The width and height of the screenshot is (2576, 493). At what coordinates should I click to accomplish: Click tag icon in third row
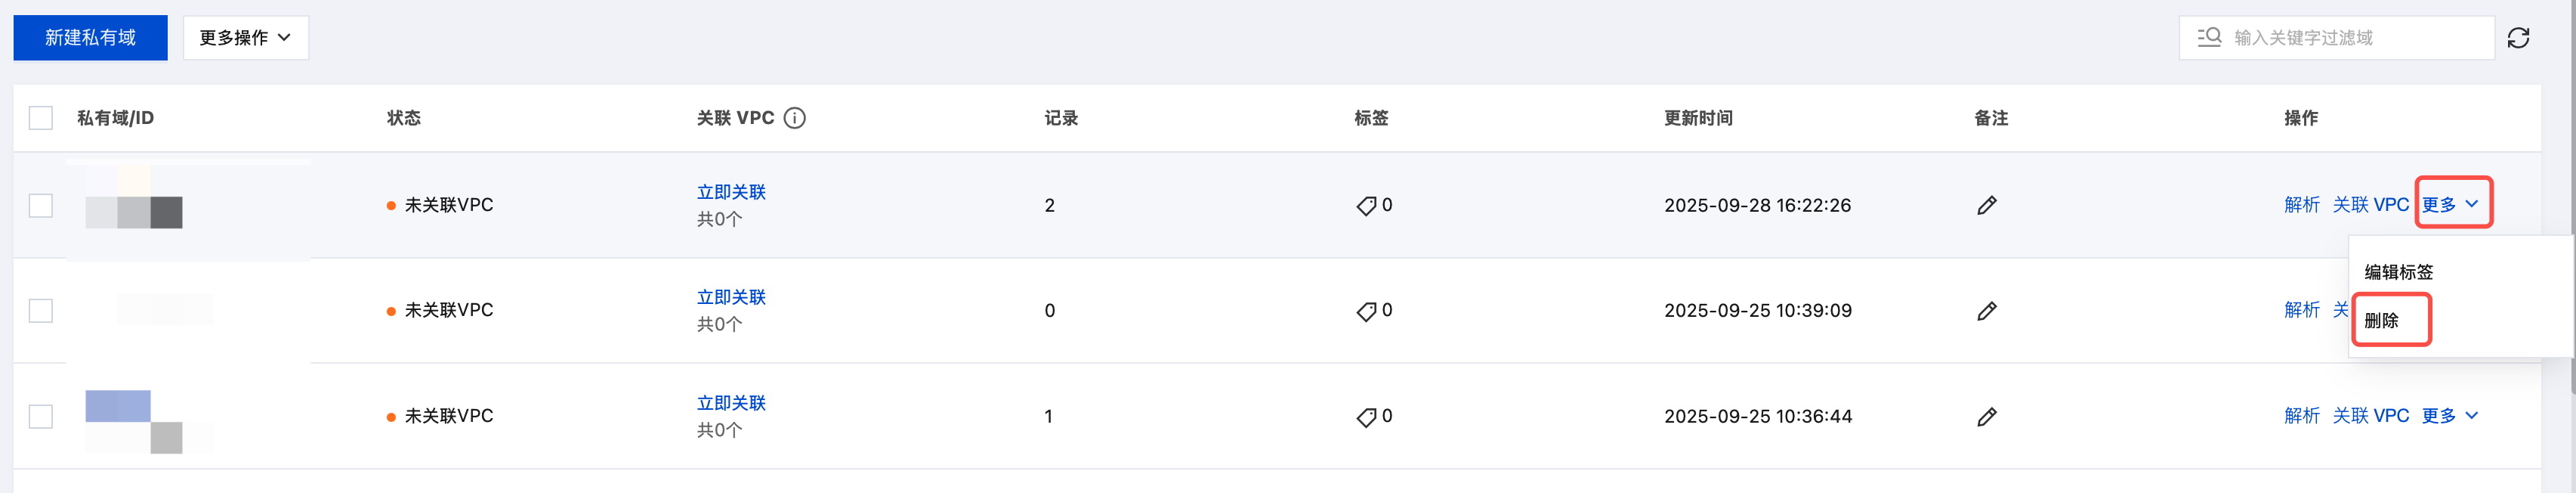[x=1366, y=417]
